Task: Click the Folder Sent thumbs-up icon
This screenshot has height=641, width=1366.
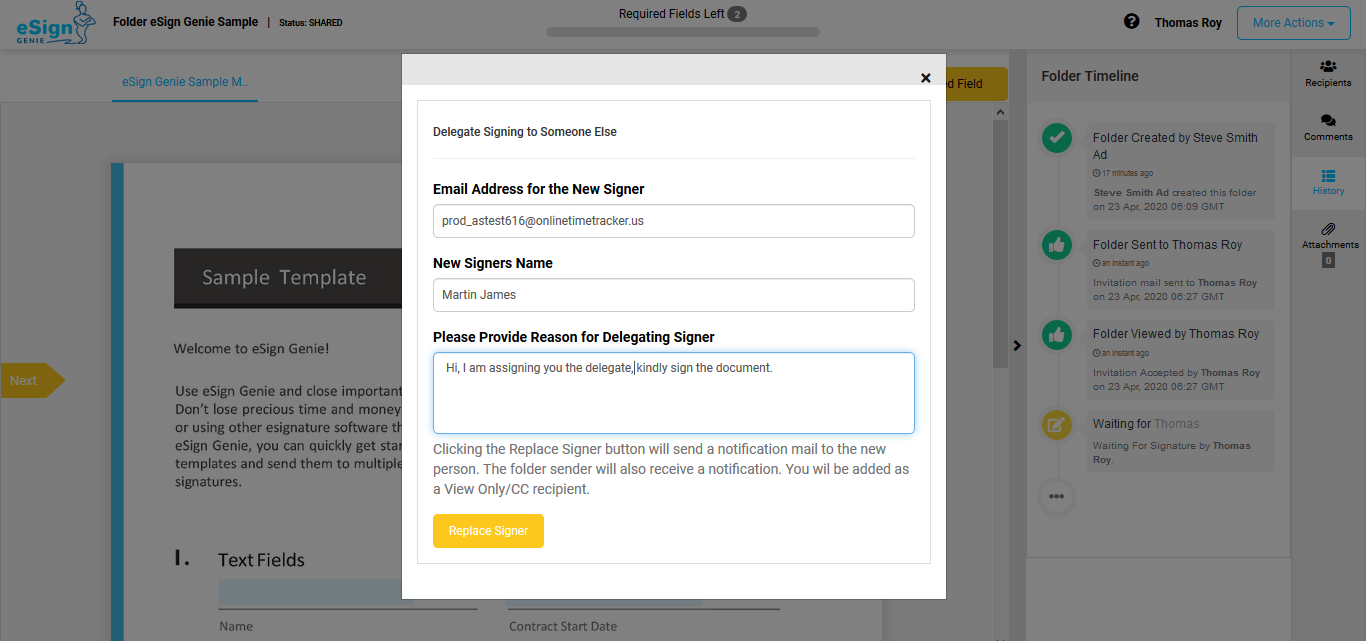Action: tap(1057, 245)
